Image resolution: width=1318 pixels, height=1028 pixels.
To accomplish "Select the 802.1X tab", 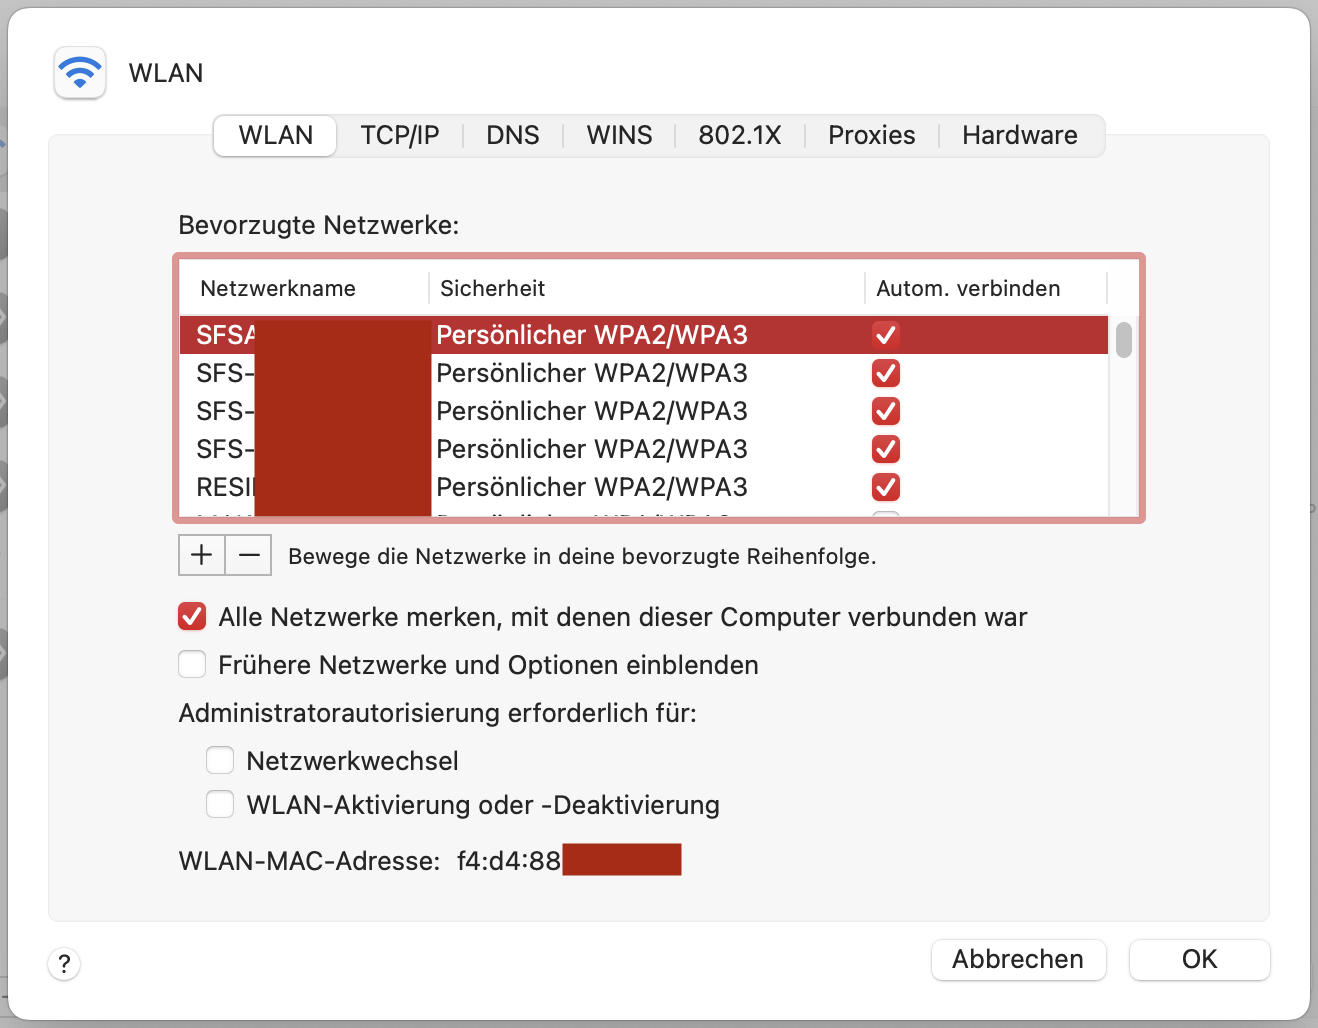I will (739, 135).
